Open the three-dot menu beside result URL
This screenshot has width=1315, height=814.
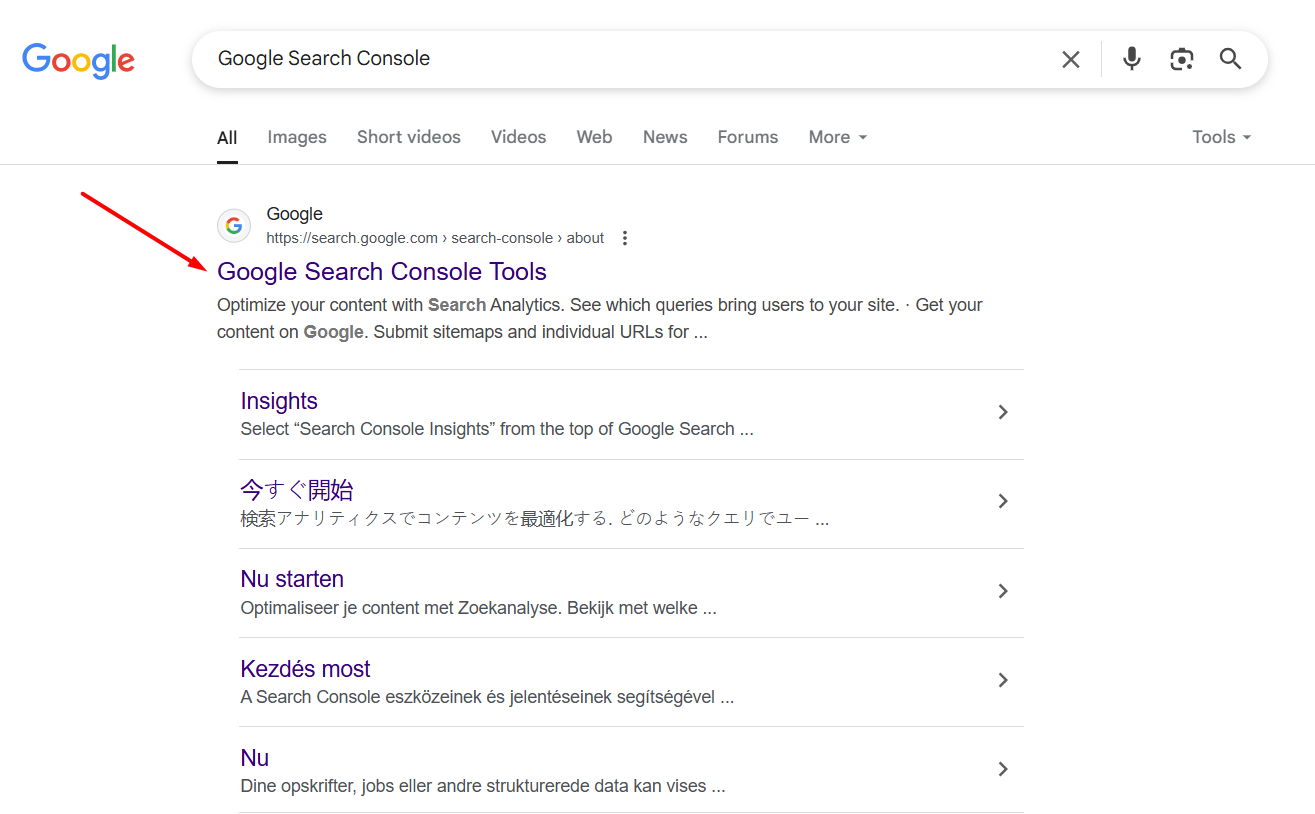coord(625,238)
